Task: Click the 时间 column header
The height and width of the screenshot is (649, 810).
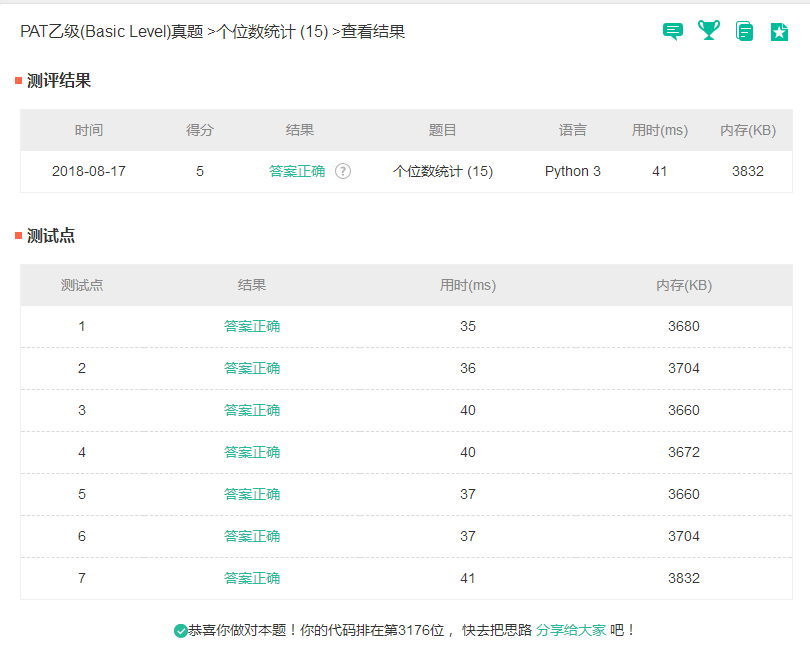Action: click(88, 130)
